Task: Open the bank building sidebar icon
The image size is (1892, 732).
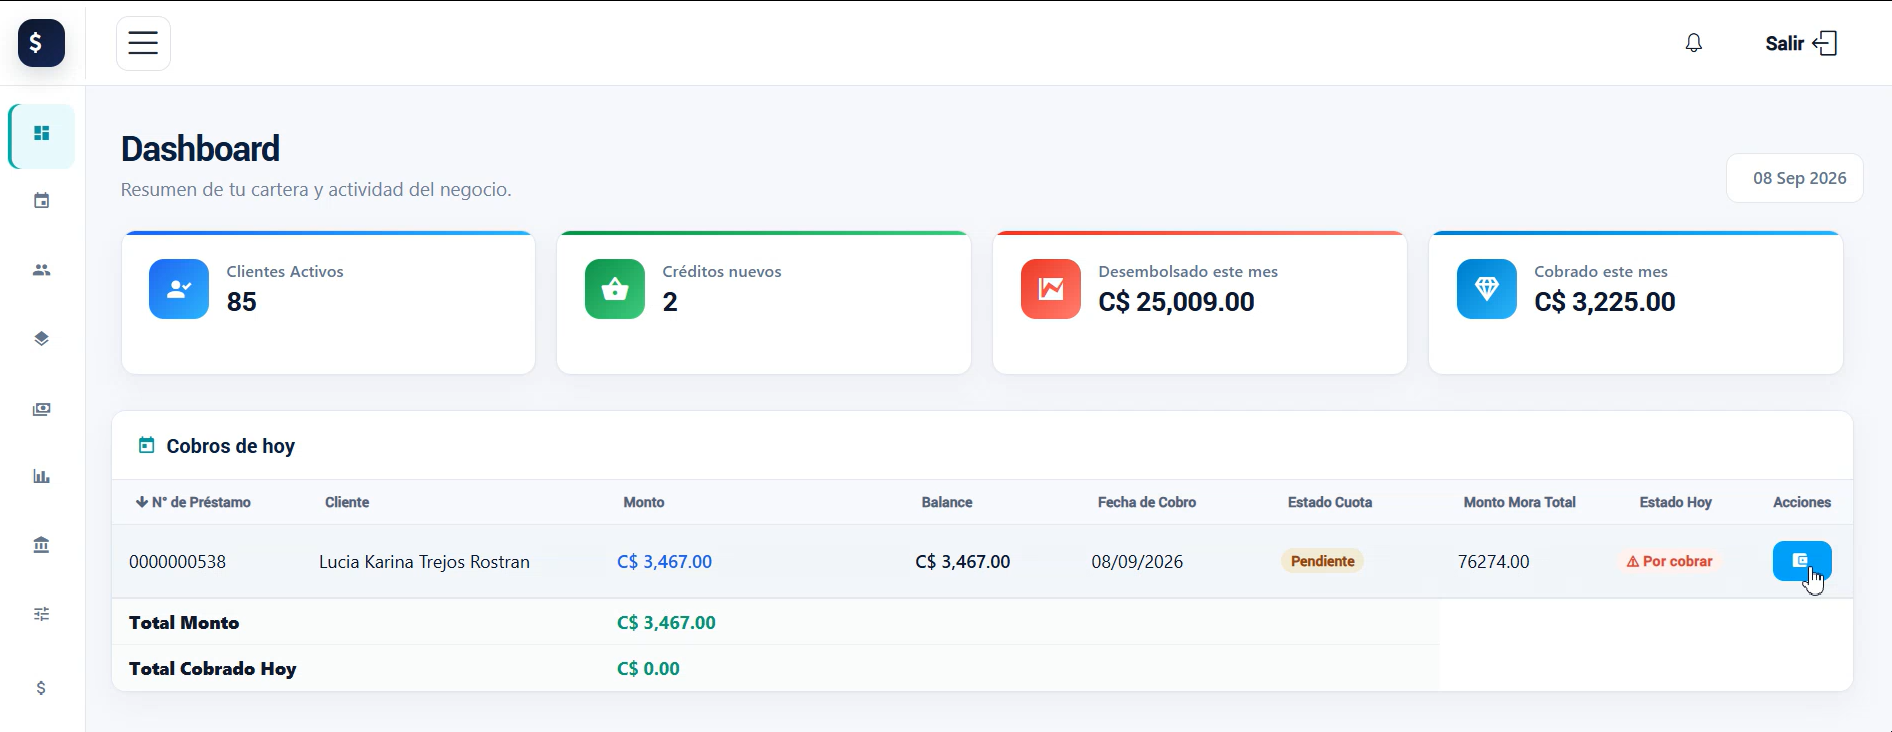Action: (42, 545)
